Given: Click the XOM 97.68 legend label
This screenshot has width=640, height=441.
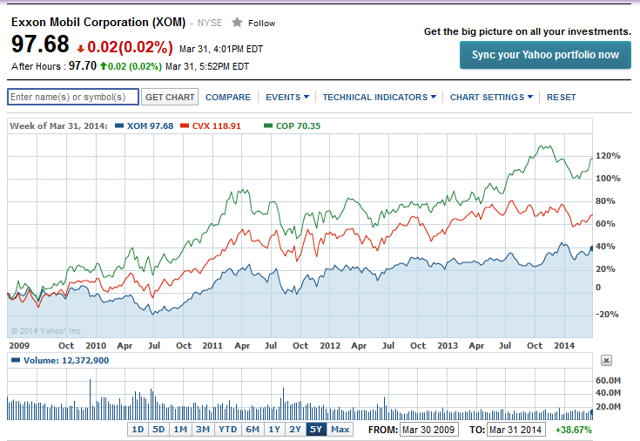Looking at the screenshot, I should (x=150, y=126).
